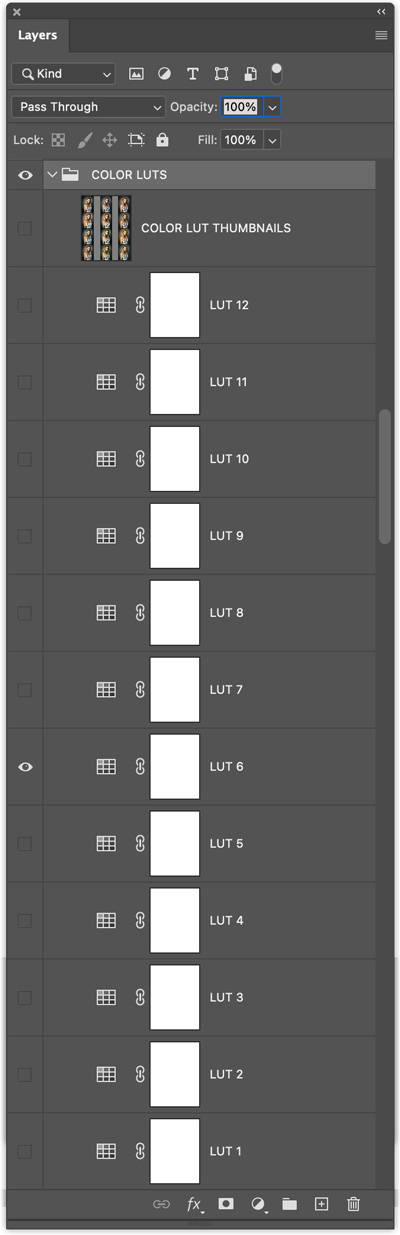
Task: Hide the LUT 6 layer
Action: tap(25, 767)
